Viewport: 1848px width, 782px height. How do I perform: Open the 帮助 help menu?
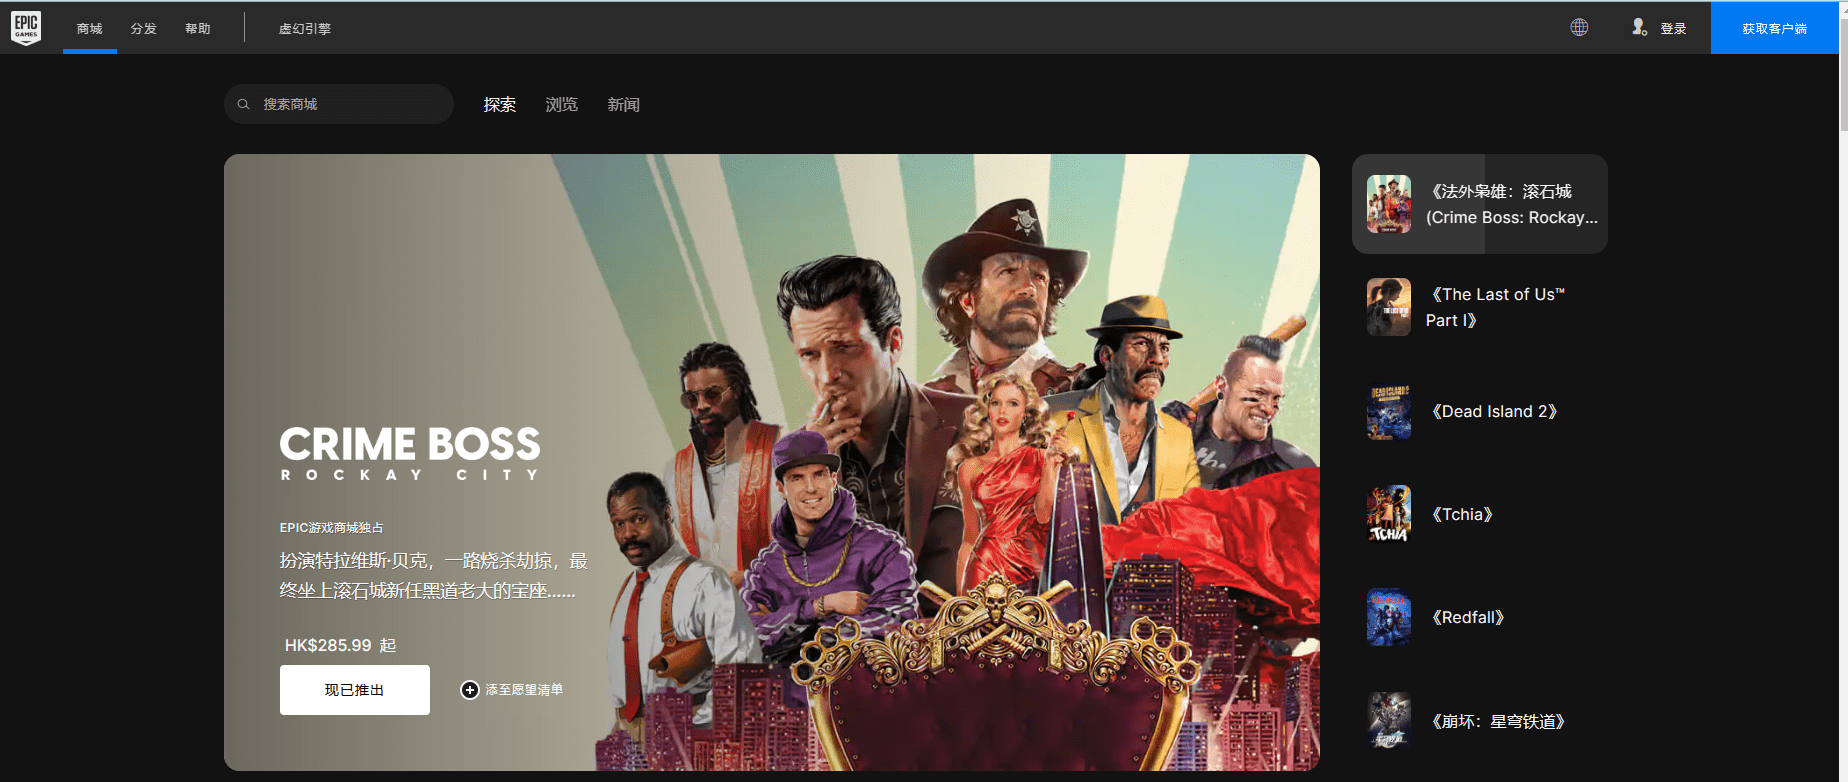(x=198, y=29)
